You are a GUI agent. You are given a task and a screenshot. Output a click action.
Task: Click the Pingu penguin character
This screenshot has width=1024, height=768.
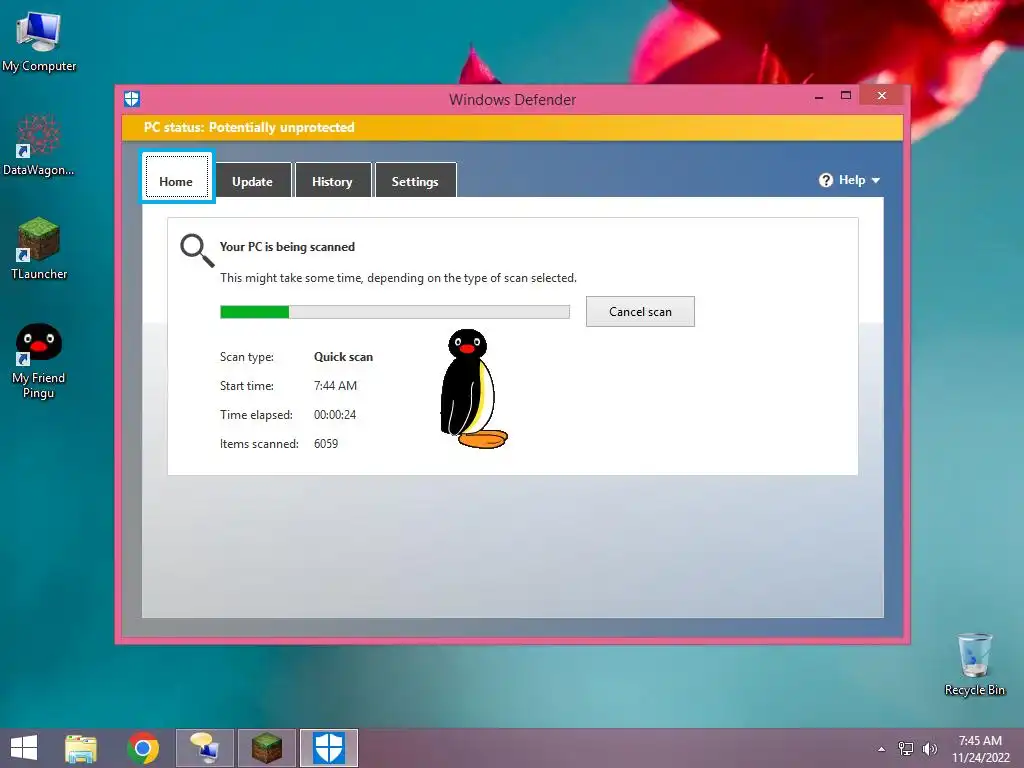[473, 389]
